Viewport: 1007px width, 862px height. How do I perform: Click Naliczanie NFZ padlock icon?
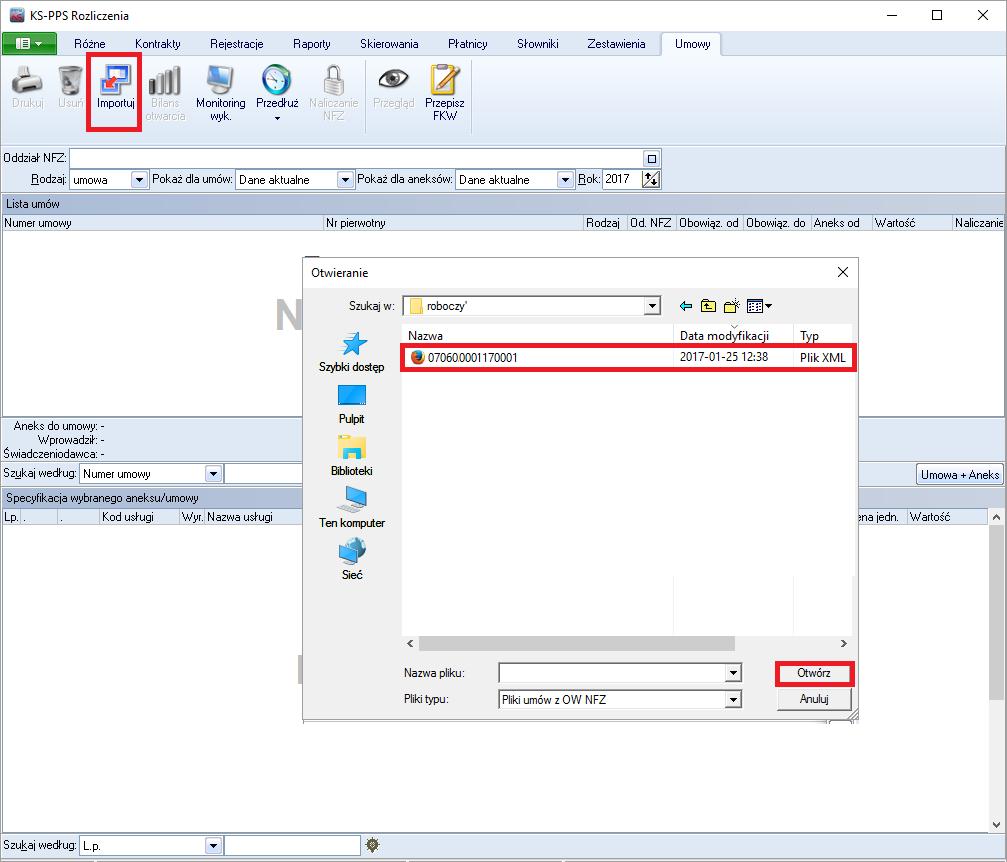click(333, 80)
